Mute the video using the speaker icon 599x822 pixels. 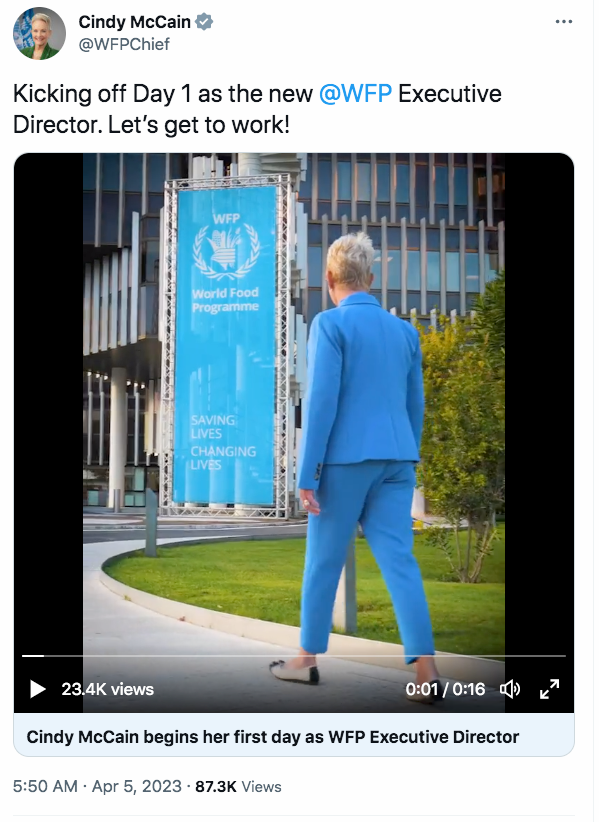point(509,689)
